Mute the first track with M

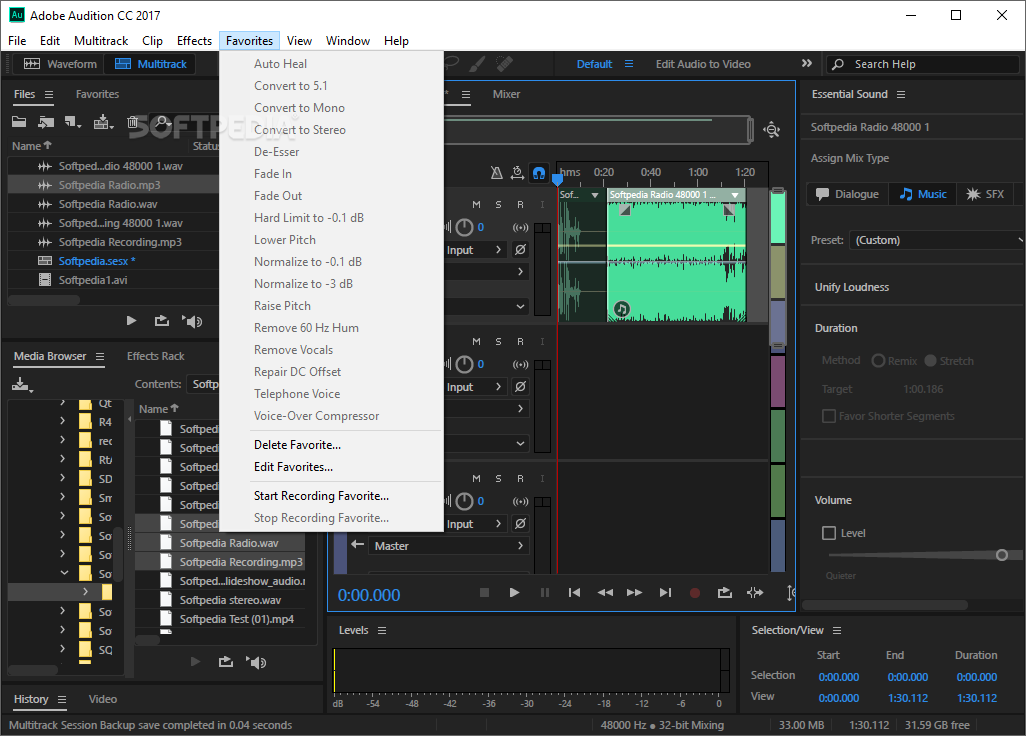coord(476,205)
